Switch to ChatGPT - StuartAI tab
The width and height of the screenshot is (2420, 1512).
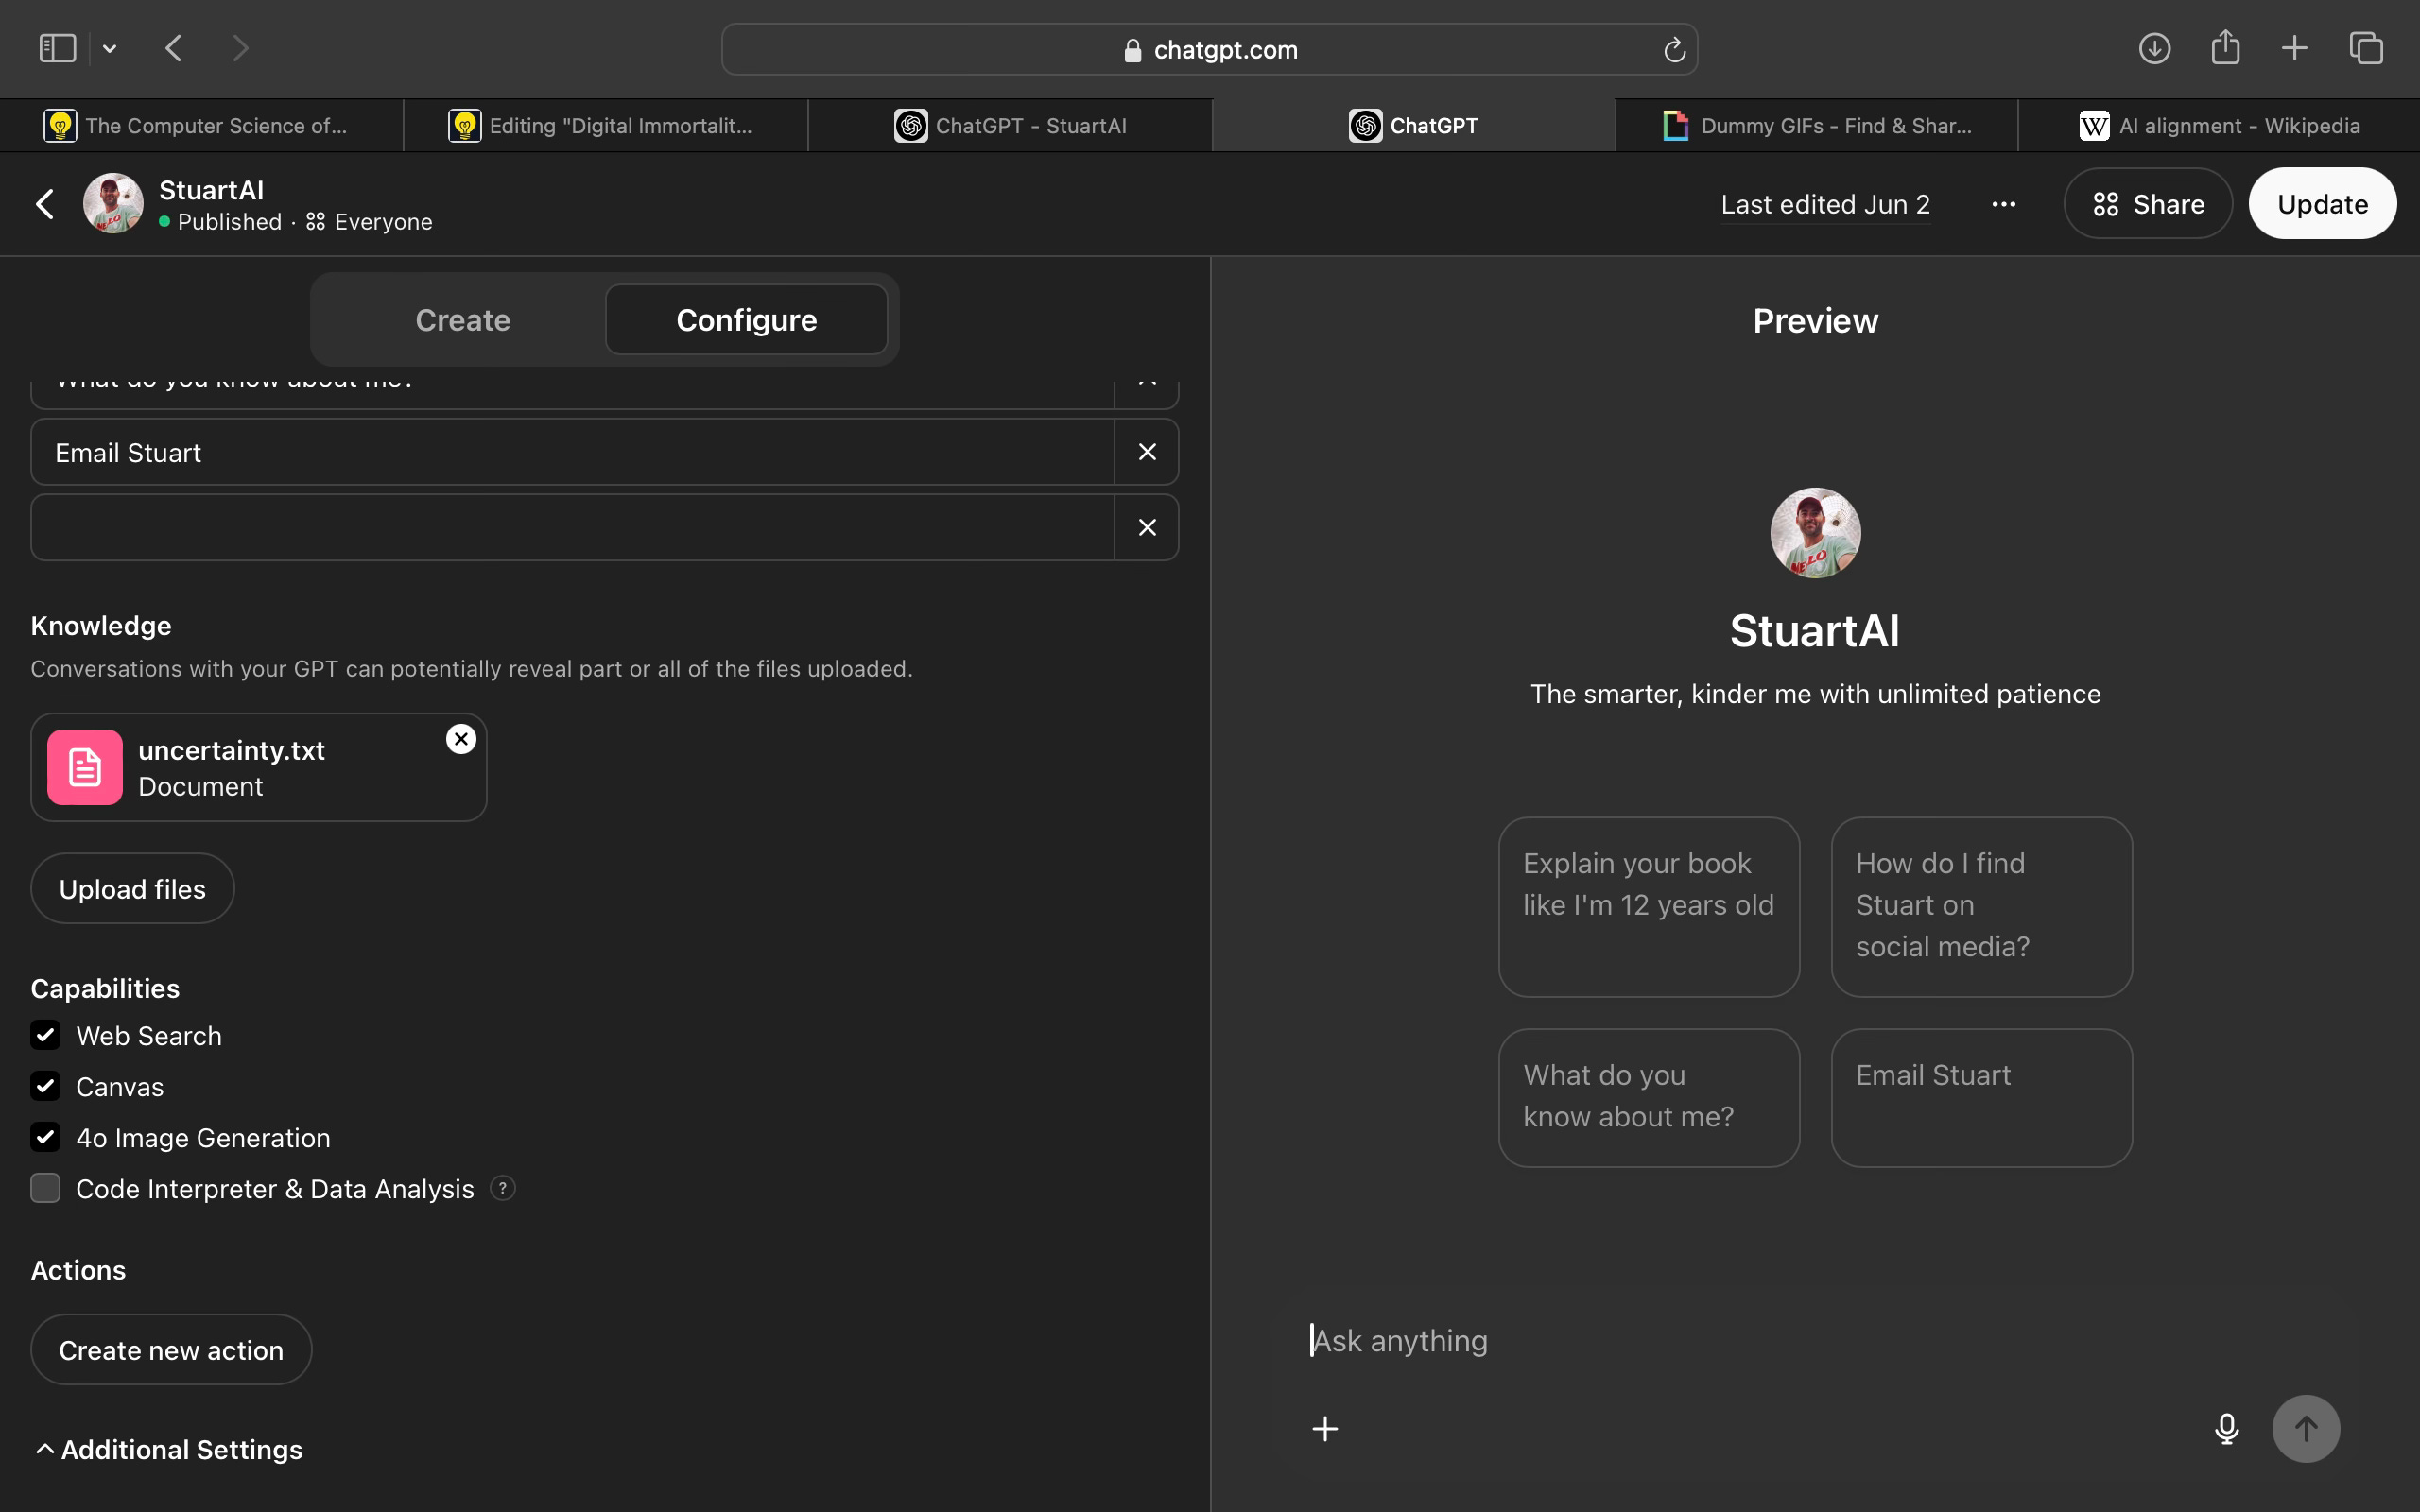(1009, 125)
